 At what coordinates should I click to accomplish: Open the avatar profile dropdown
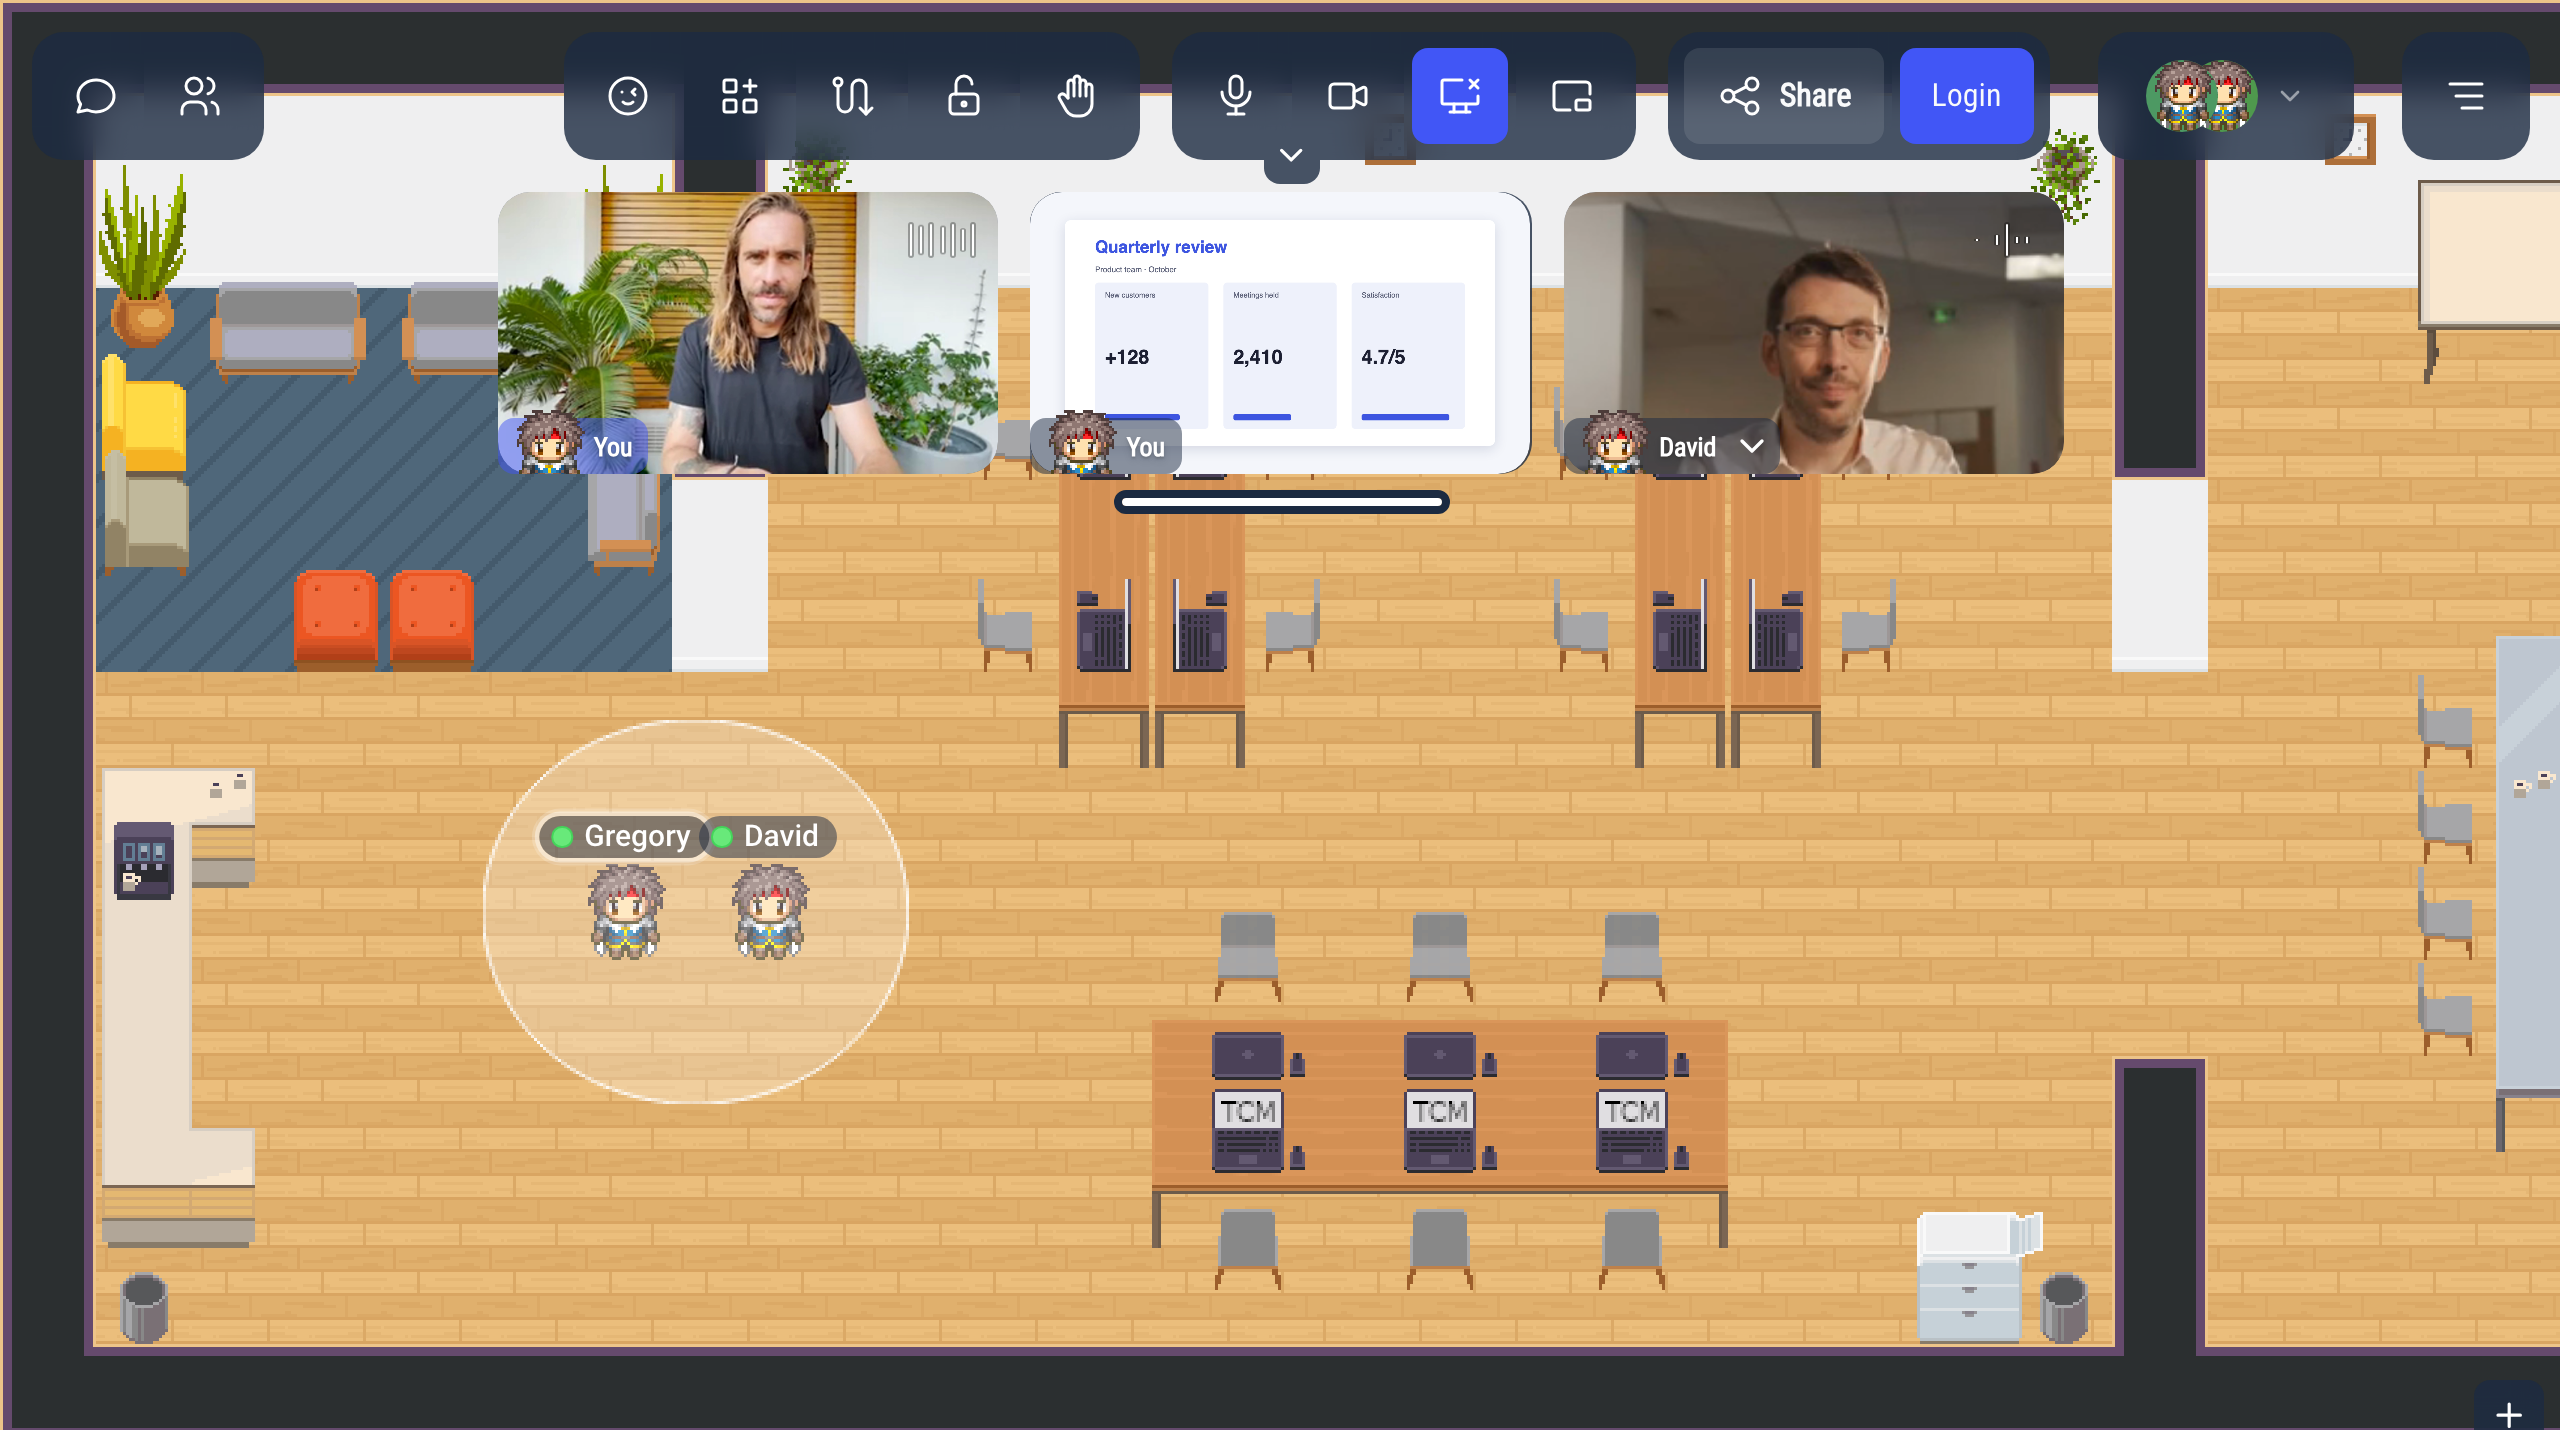pyautogui.click(x=2226, y=96)
